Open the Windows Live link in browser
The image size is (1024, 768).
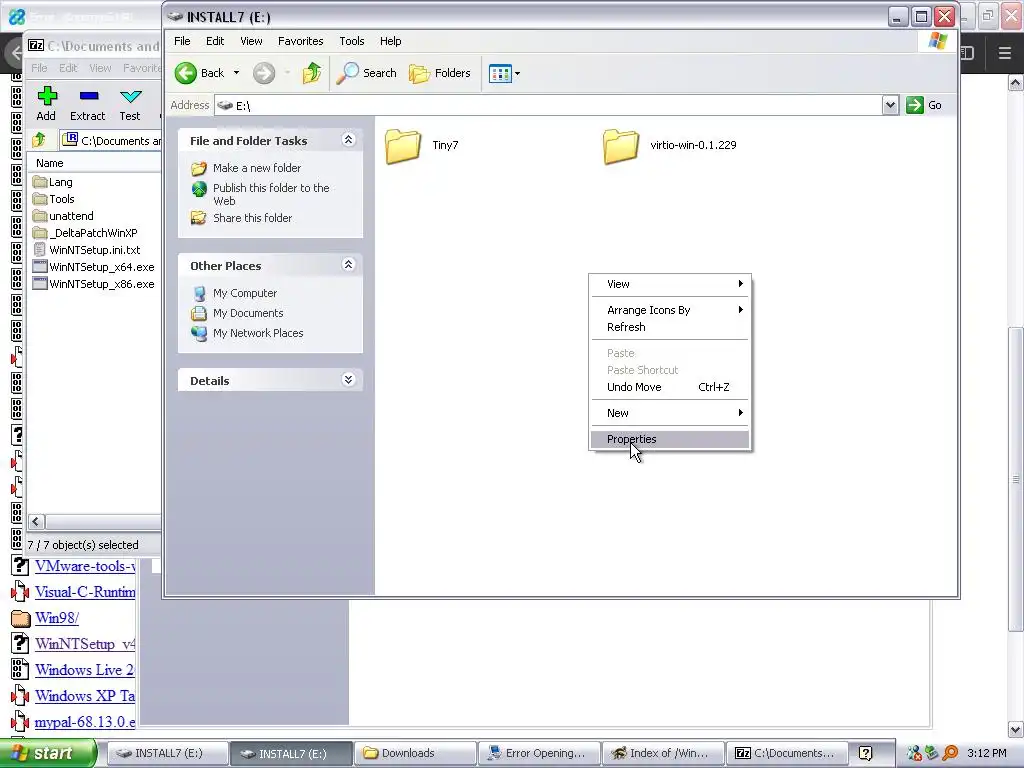tap(84, 670)
